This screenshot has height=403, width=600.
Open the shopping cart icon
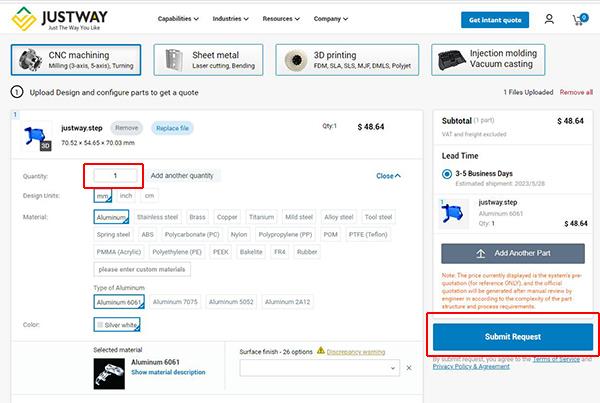(x=579, y=19)
